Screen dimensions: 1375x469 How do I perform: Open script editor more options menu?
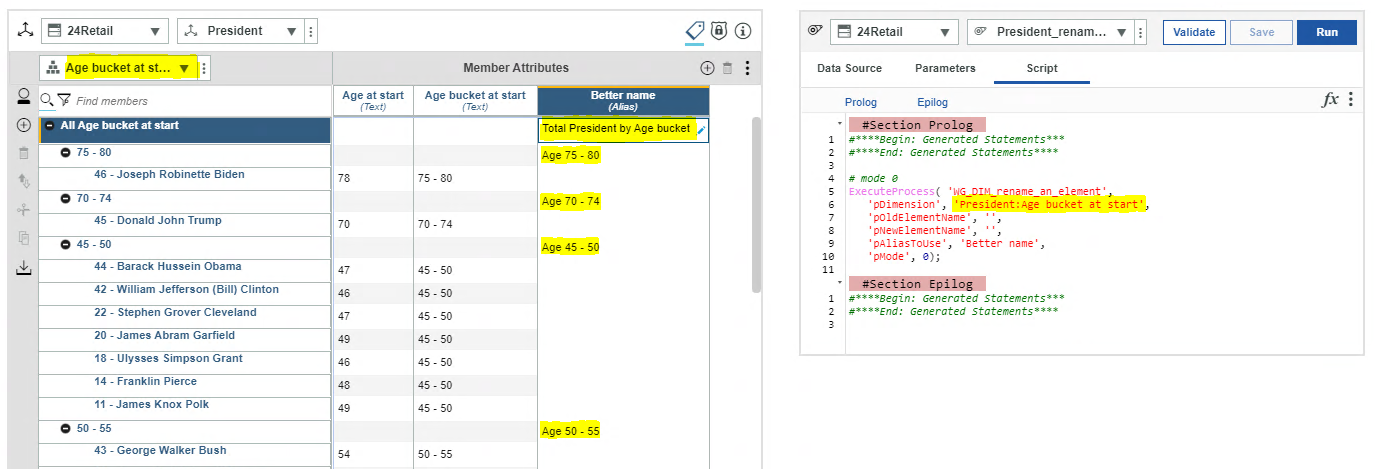pos(1350,99)
